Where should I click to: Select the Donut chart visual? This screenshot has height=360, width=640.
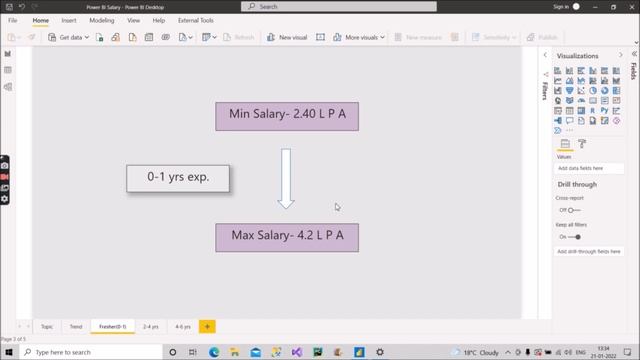pyautogui.click(x=604, y=91)
